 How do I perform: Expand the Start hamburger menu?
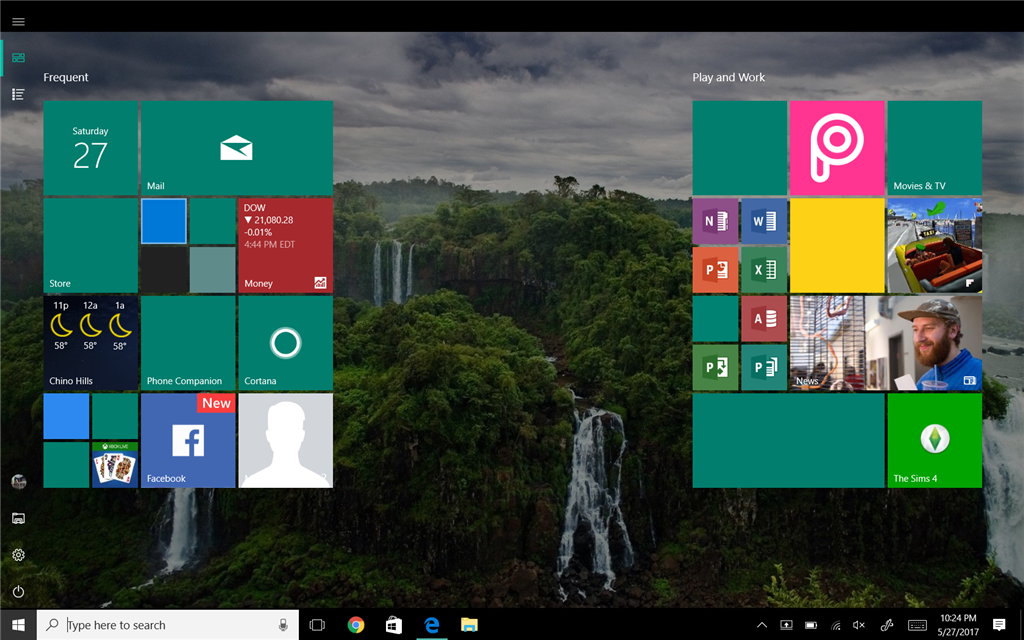18,22
